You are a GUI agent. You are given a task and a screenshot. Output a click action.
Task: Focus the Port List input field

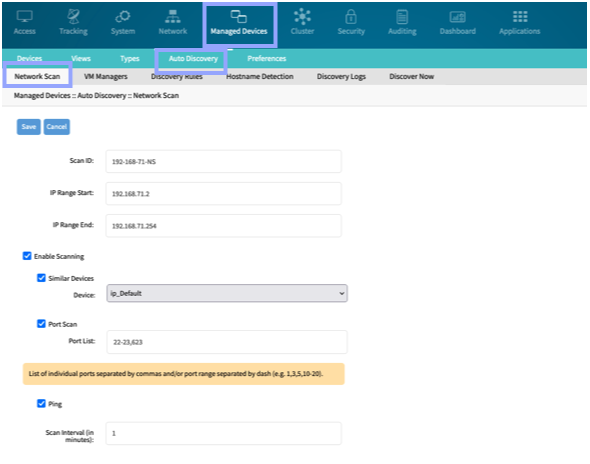227,342
